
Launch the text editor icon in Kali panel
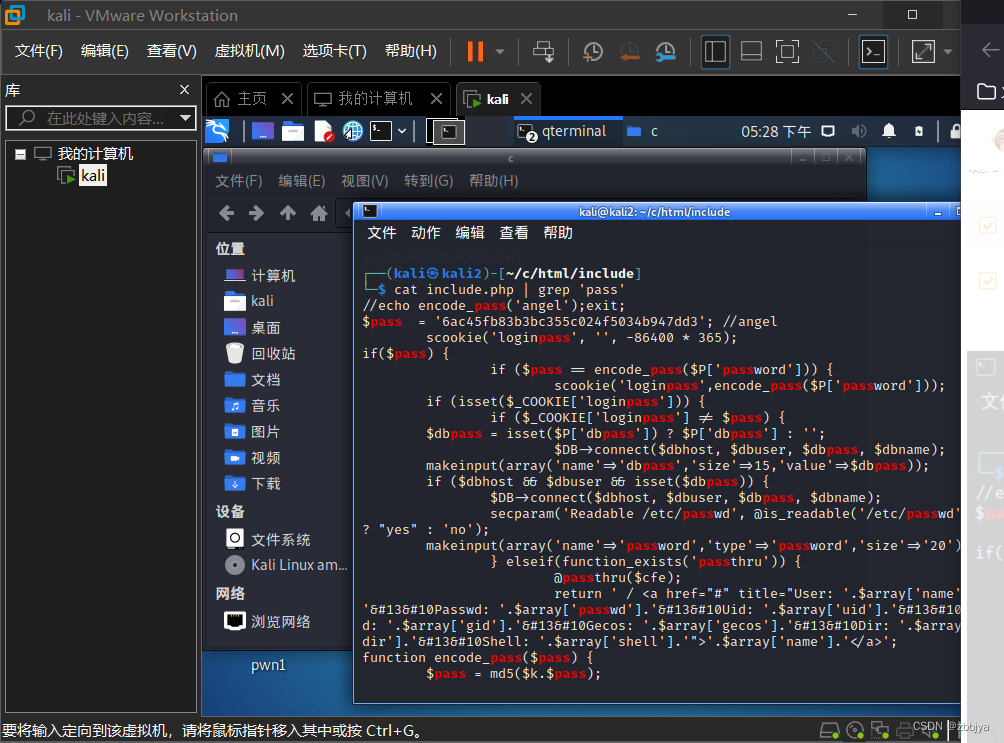323,131
